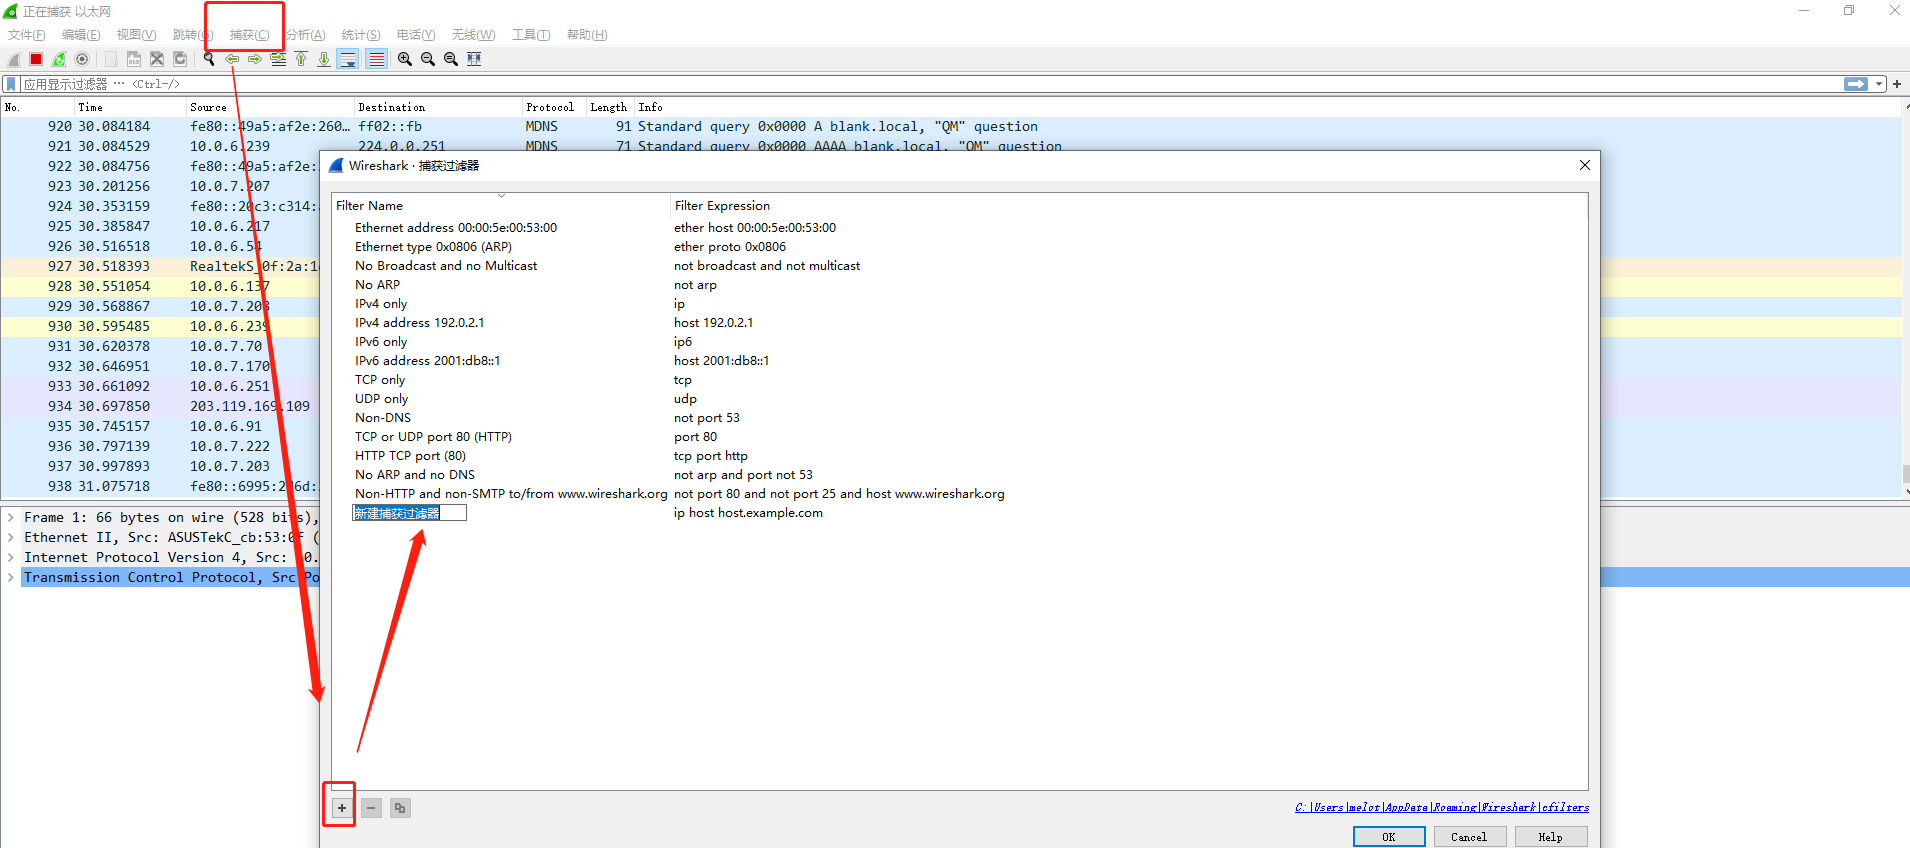Screen dimensions: 1910x848
Task: Open the cfilters file path link
Action: point(1442,807)
